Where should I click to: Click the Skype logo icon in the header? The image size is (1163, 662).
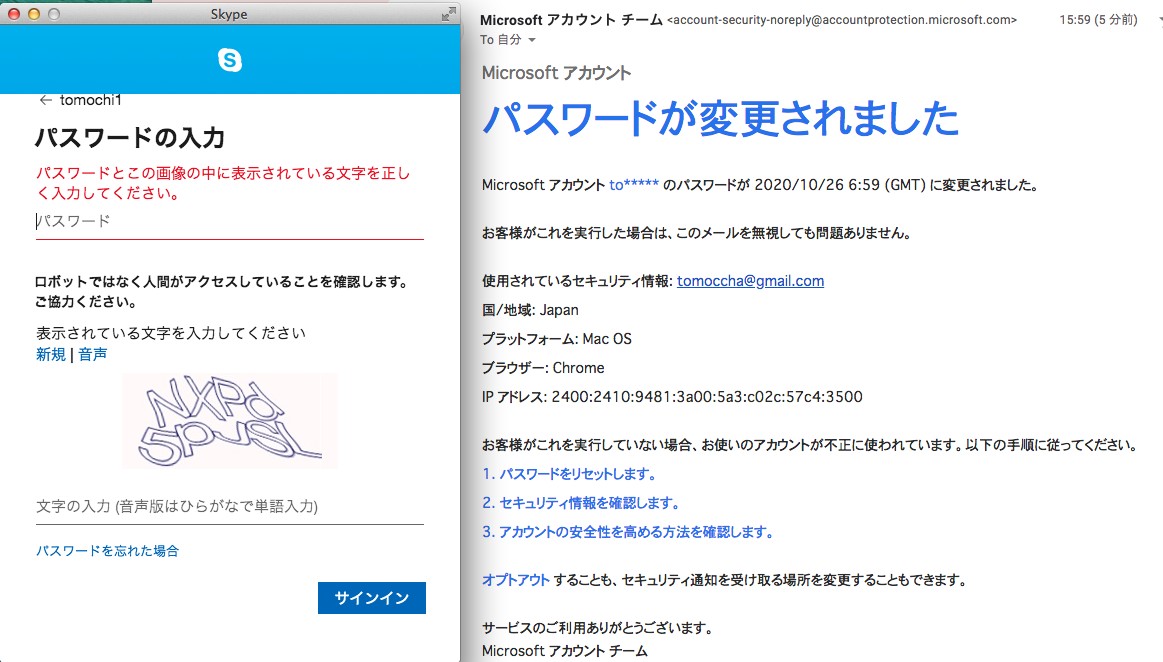[230, 60]
